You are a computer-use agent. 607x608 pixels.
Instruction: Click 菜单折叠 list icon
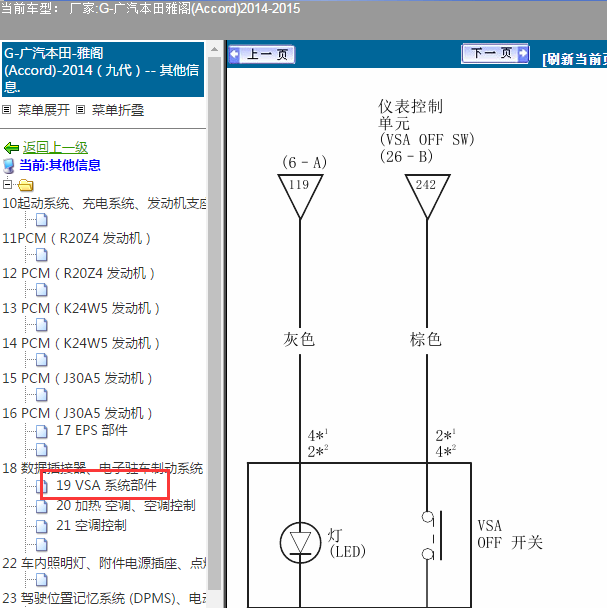pyautogui.click(x=80, y=110)
